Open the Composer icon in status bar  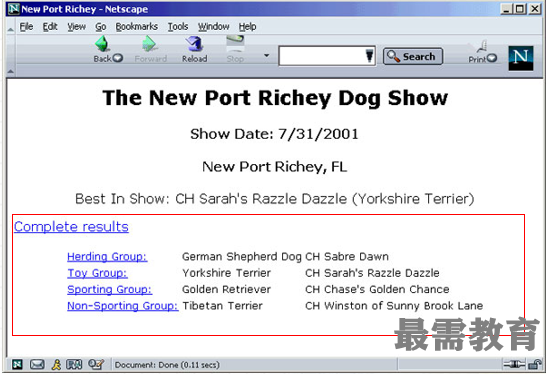point(95,364)
